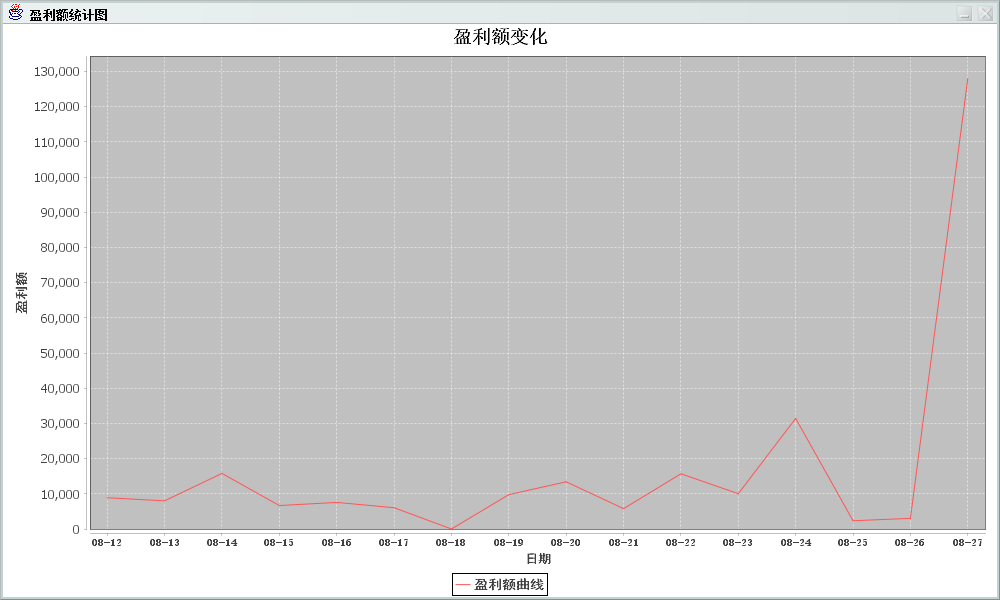Click the x-axis label 日期

538,559
